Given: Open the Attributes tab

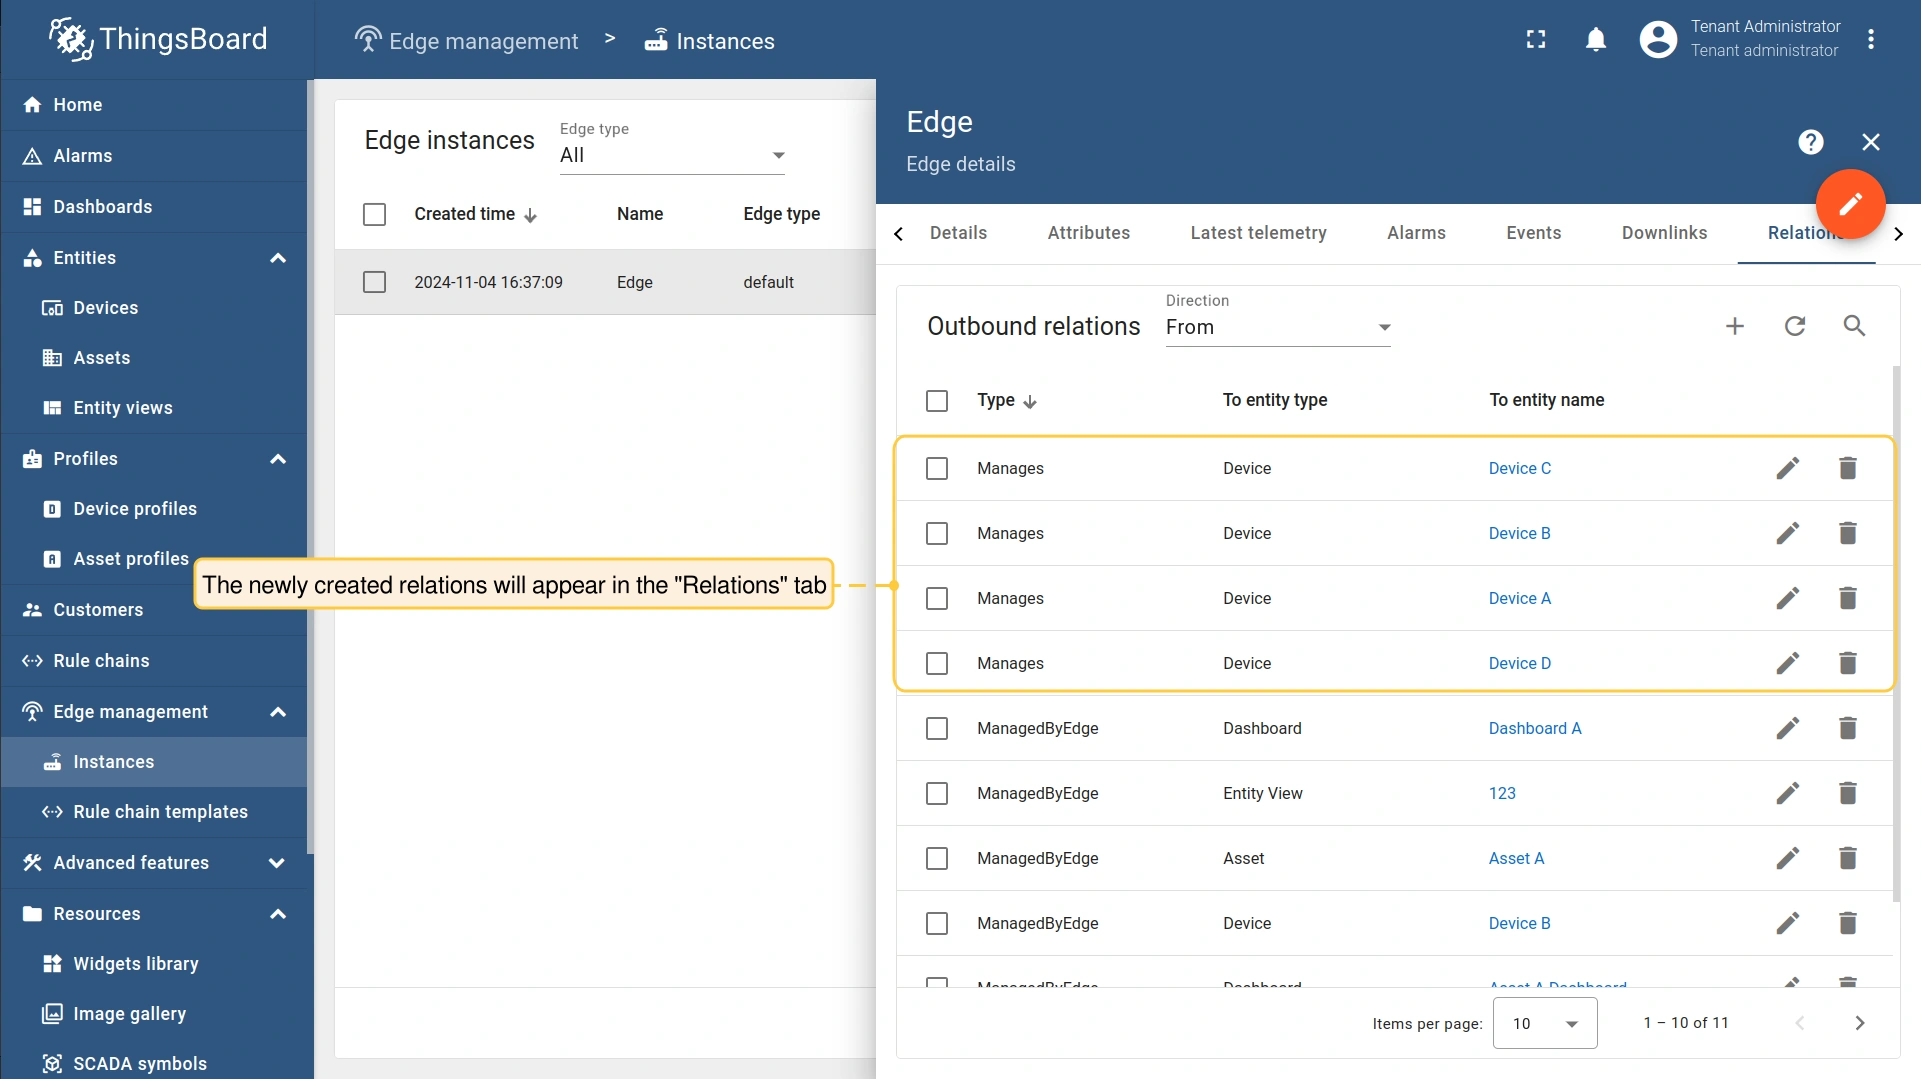Looking at the screenshot, I should point(1088,233).
